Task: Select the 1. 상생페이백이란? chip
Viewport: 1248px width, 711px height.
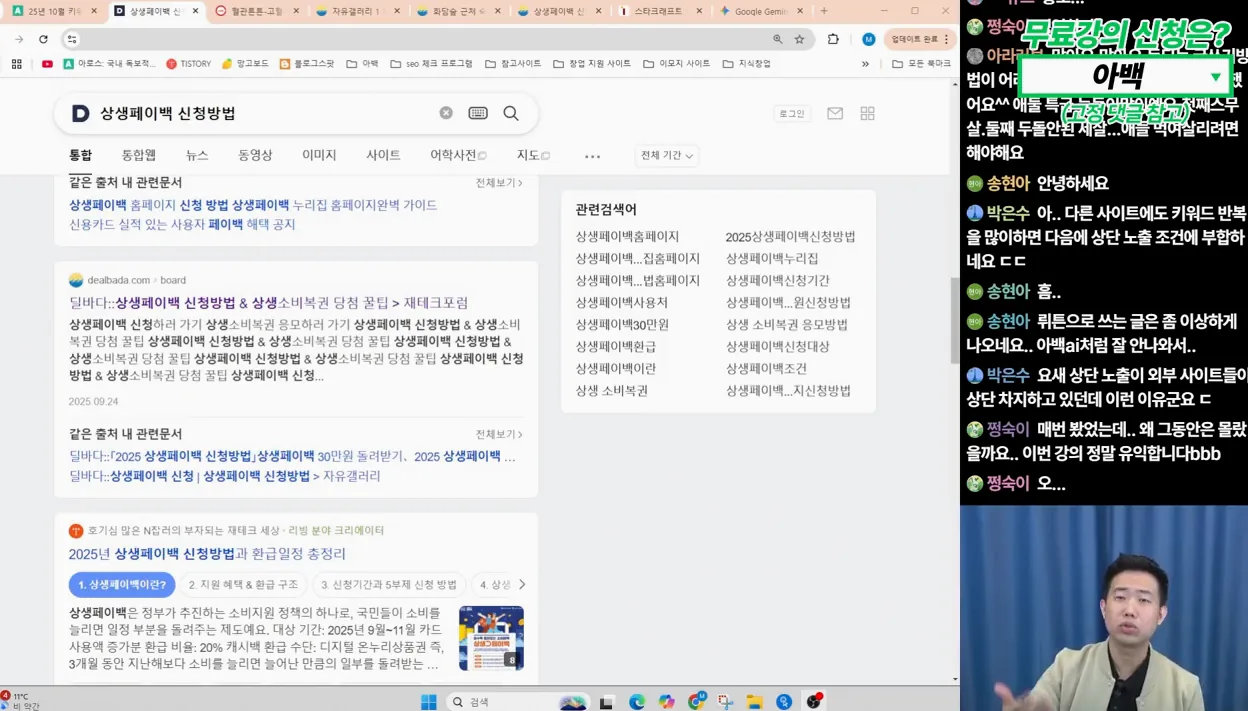Action: [122, 585]
